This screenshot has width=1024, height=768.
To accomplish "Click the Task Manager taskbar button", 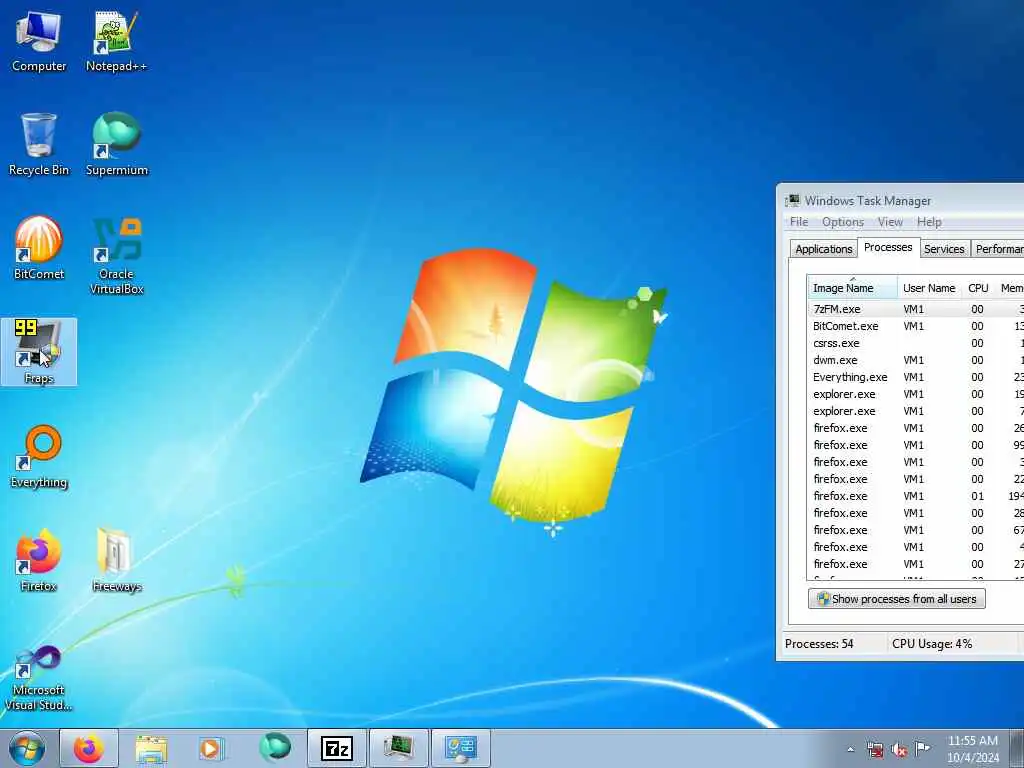I will pyautogui.click(x=399, y=748).
